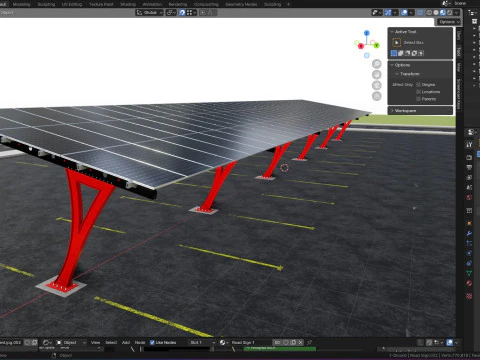Open the viewport shading options dropdown arrow
Screen dimensions: 480x360
pyautogui.click(x=457, y=13)
